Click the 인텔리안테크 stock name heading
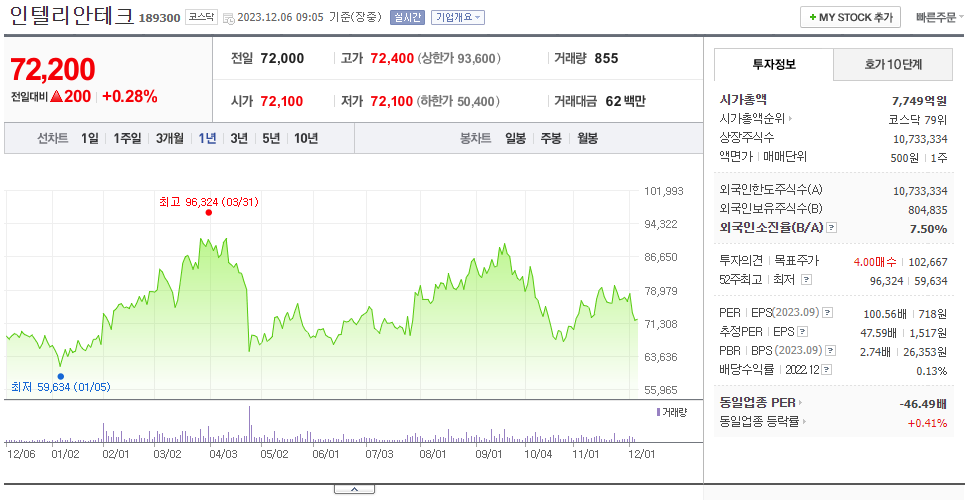 point(72,15)
